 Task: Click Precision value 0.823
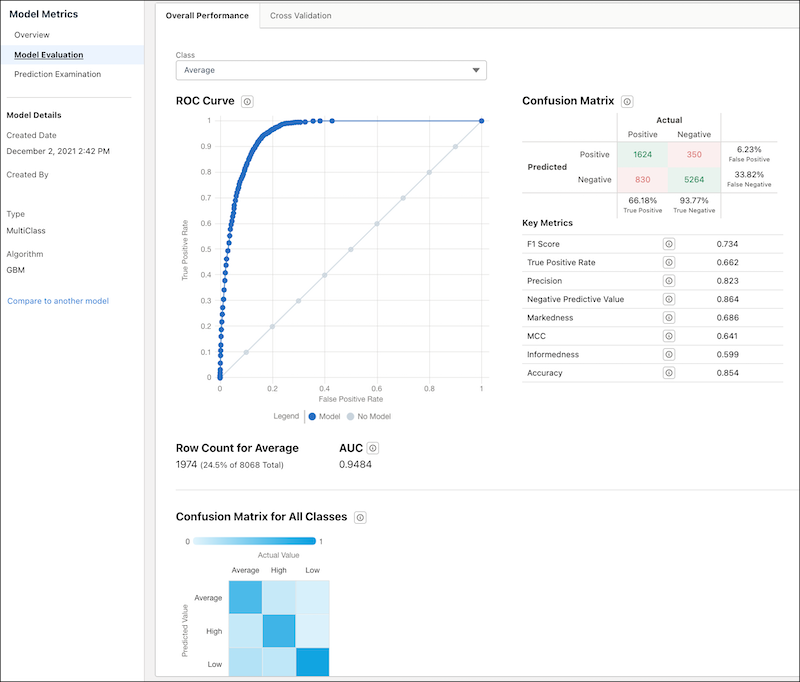point(727,281)
